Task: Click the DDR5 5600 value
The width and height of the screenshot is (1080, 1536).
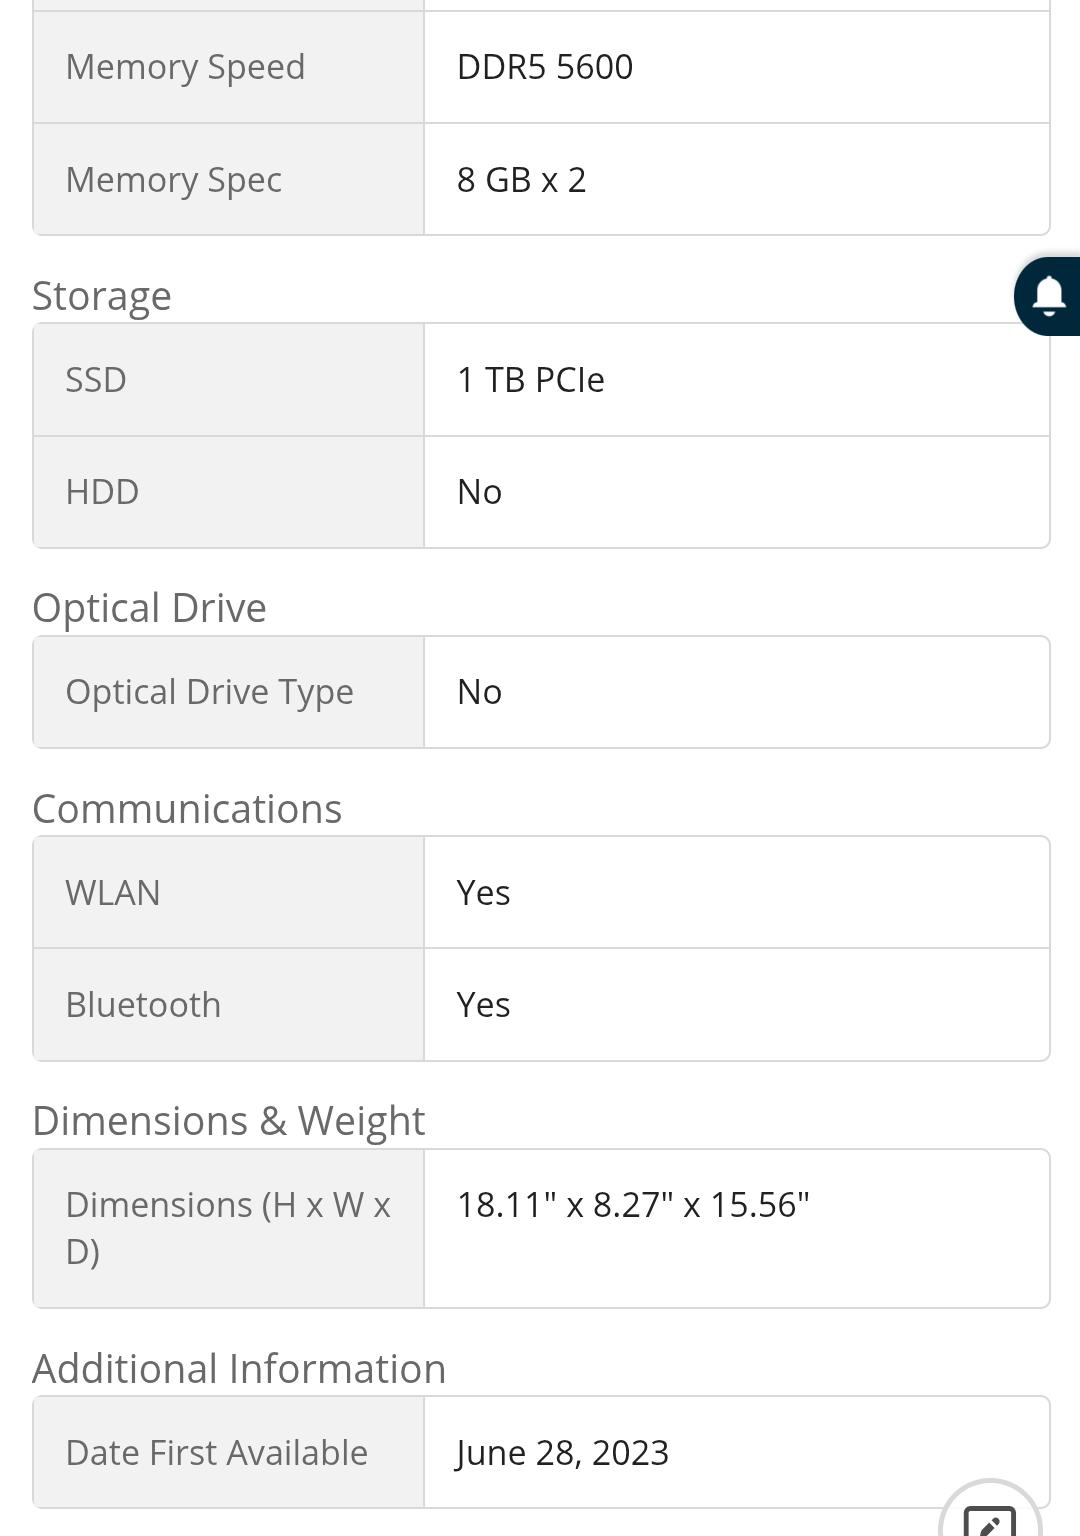Action: (x=545, y=67)
